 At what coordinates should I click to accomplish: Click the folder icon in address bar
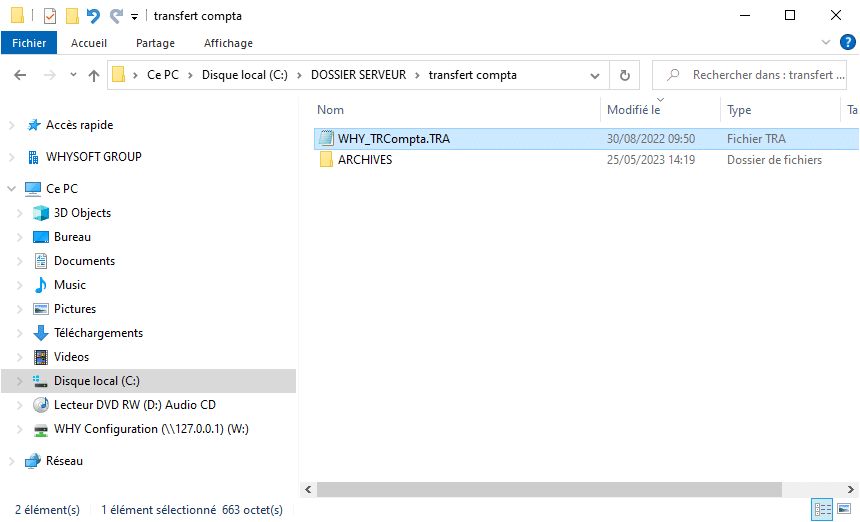click(x=118, y=75)
